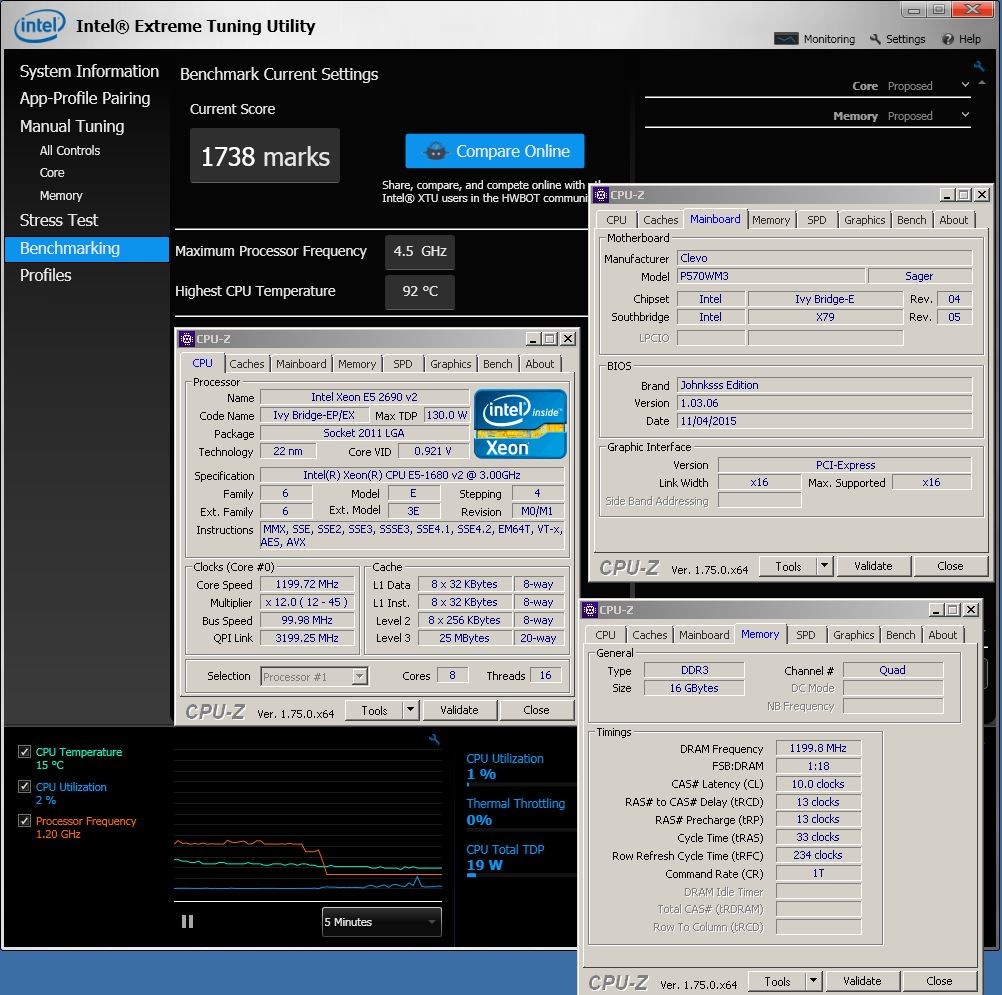This screenshot has height=995, width=1002.
Task: Open Tools dropdown arrow in CPU-Z CPU window
Action: click(410, 709)
